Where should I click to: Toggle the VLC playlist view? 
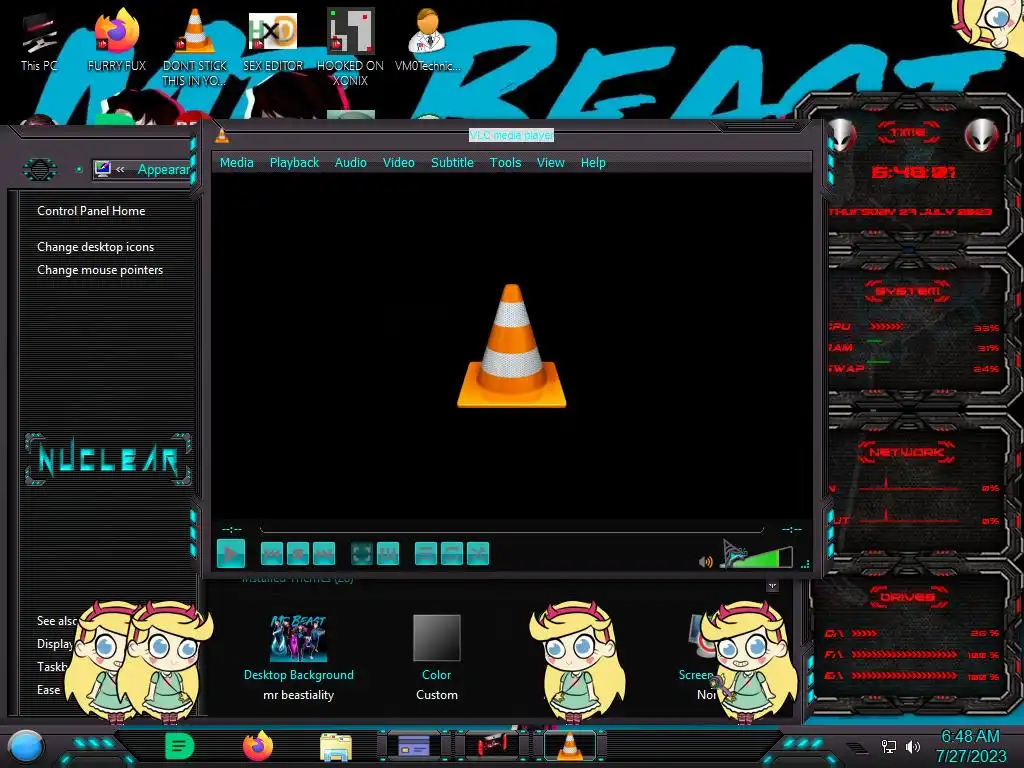(426, 554)
